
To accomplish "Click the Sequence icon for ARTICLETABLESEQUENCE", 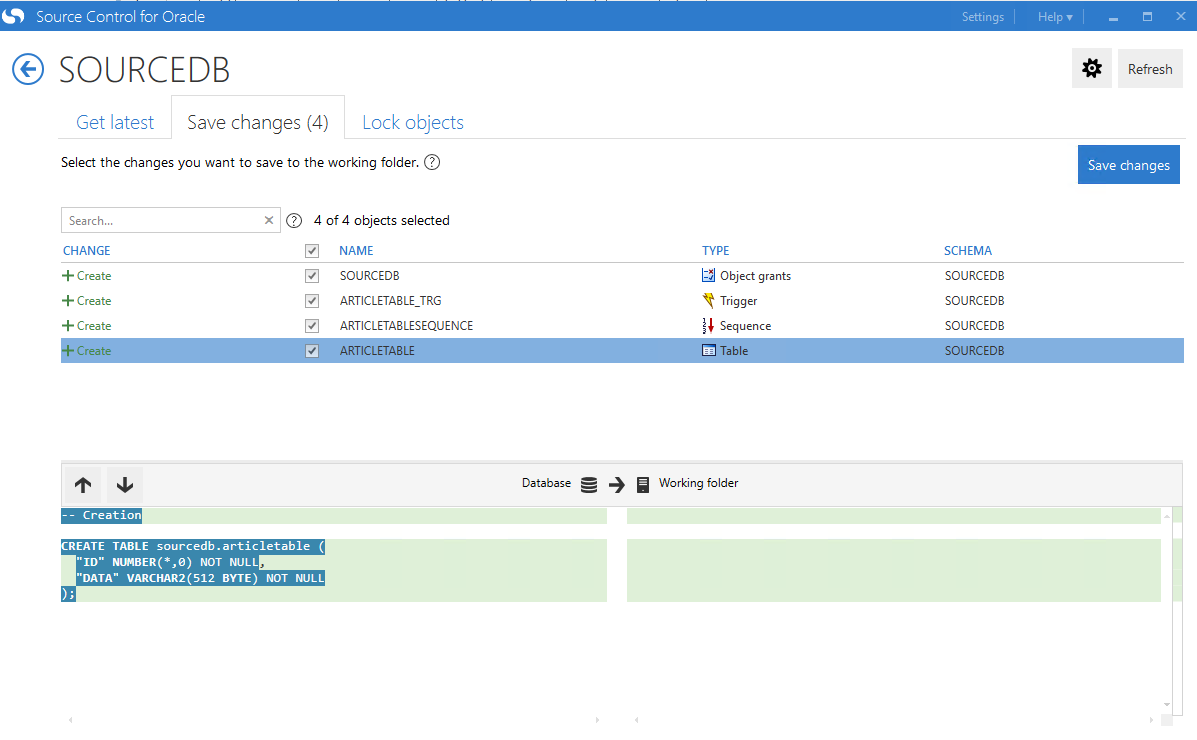I will point(709,326).
